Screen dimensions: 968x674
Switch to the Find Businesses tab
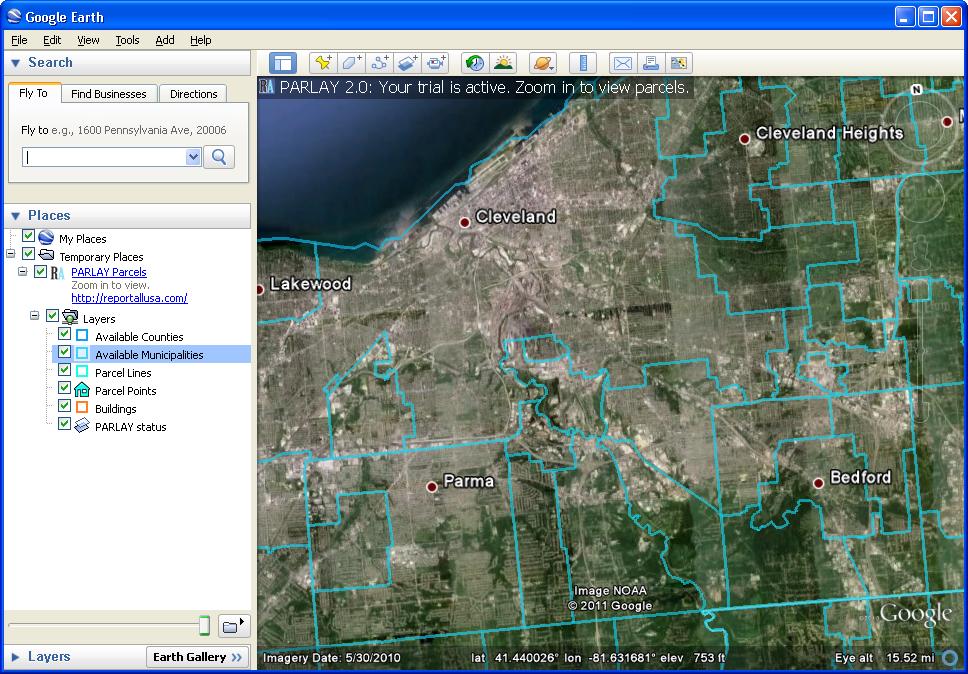(109, 94)
